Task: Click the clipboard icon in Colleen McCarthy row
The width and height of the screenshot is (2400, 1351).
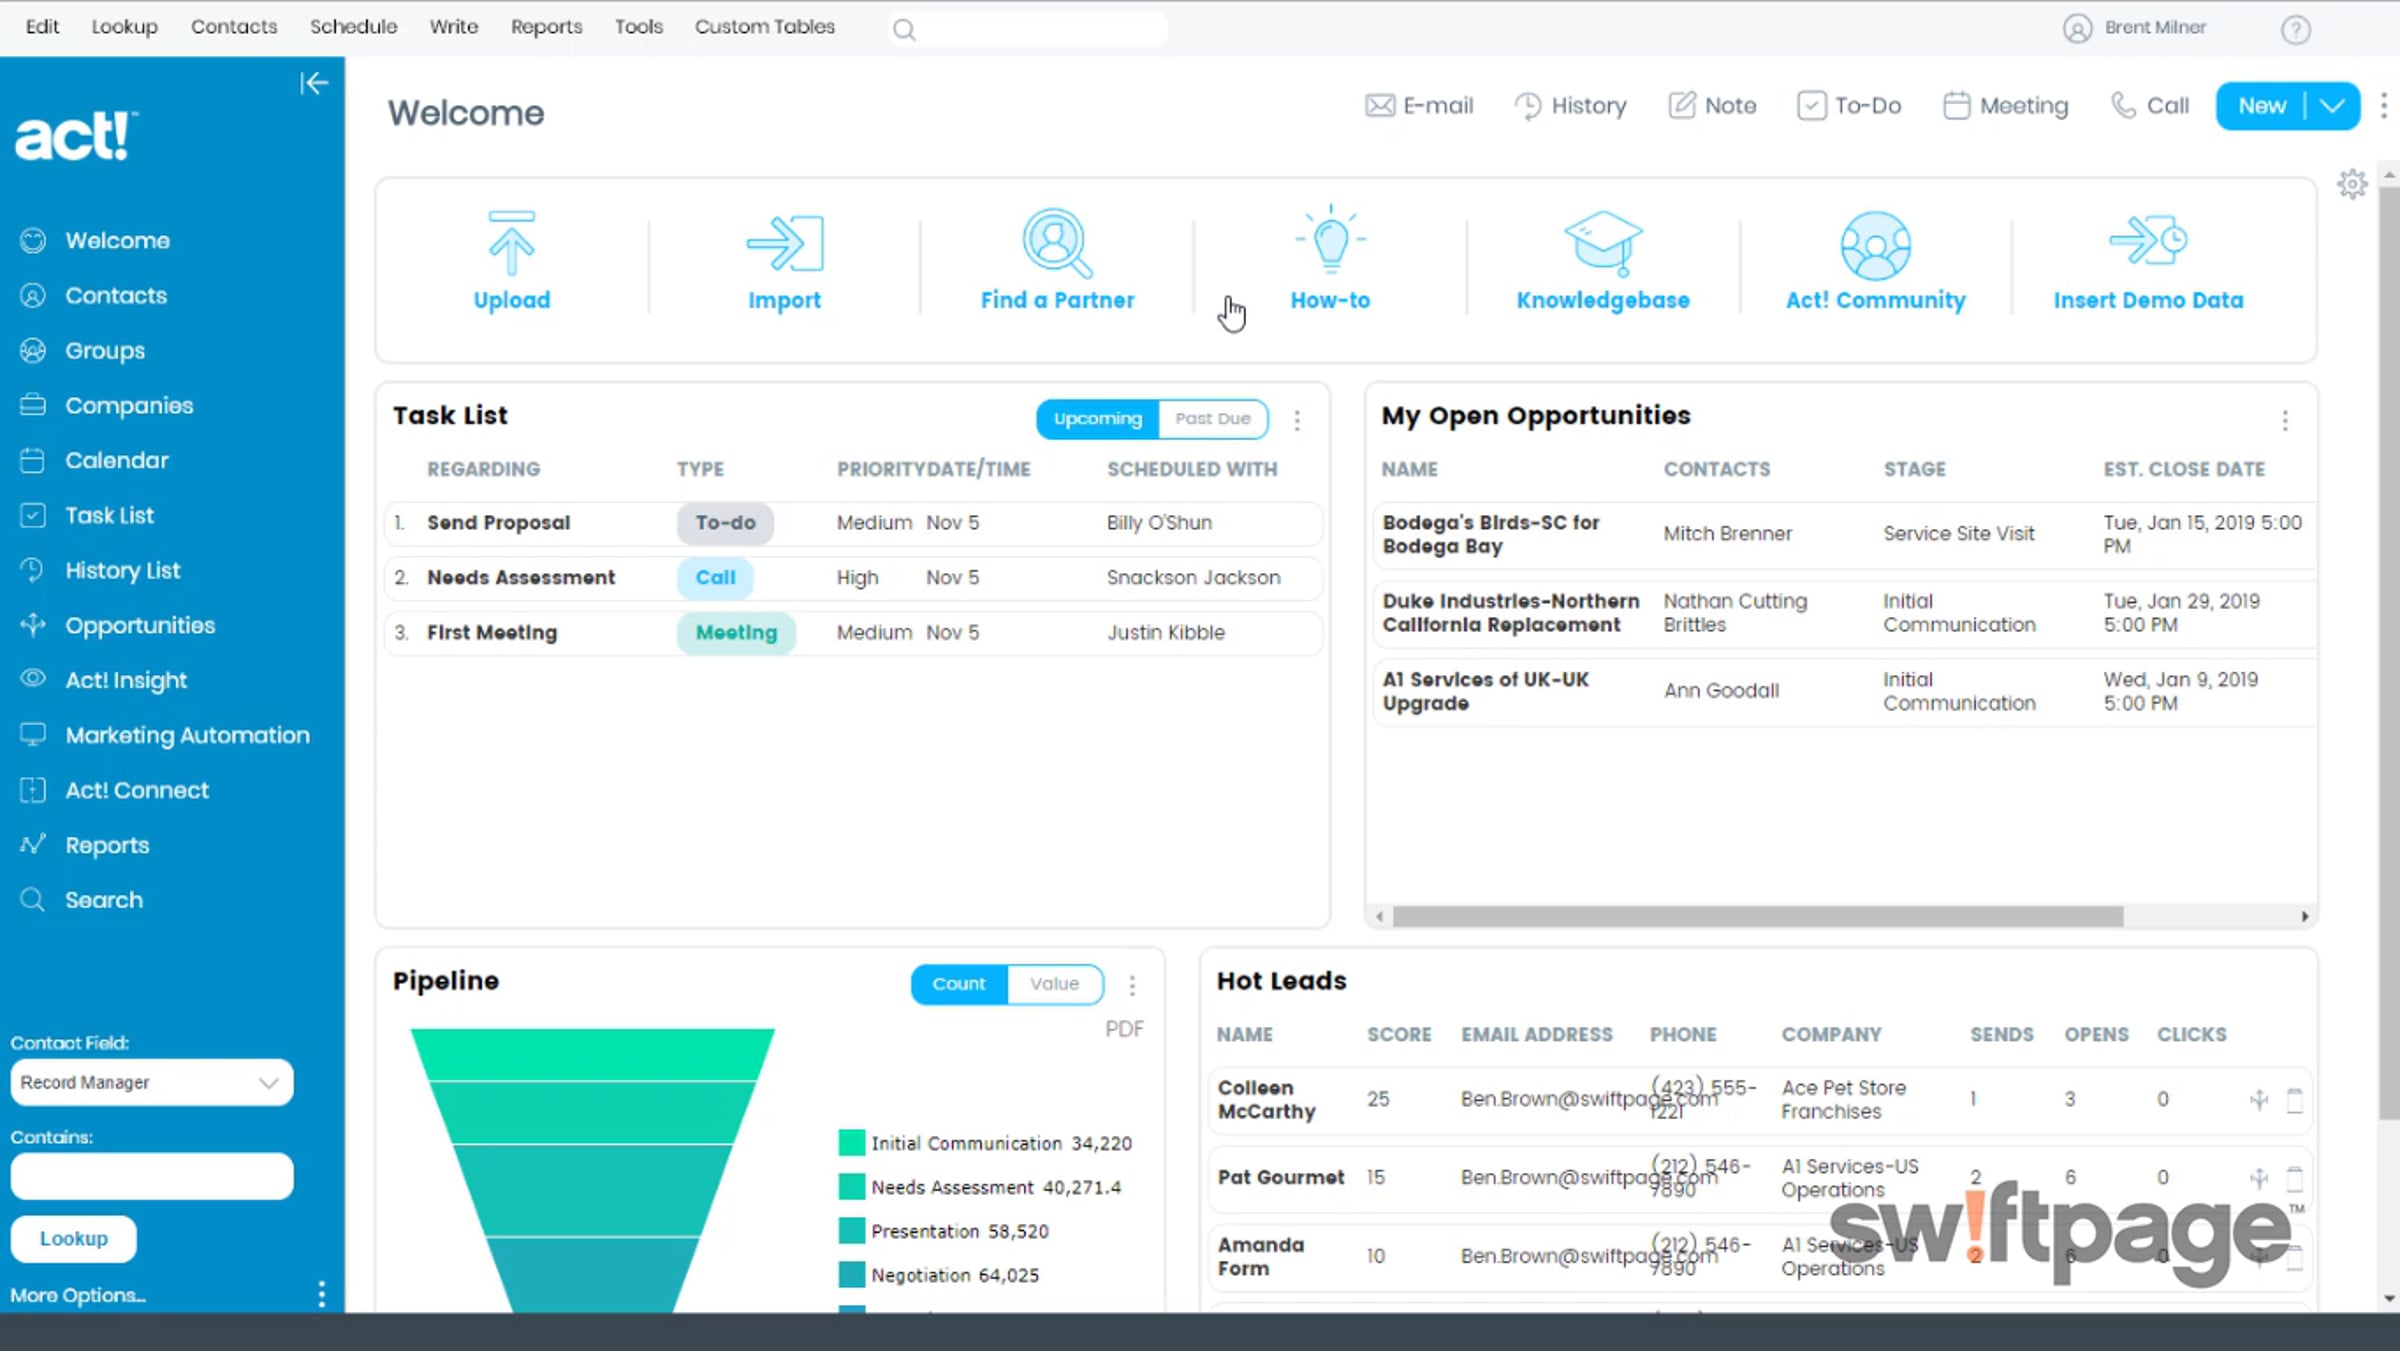Action: [2295, 1100]
